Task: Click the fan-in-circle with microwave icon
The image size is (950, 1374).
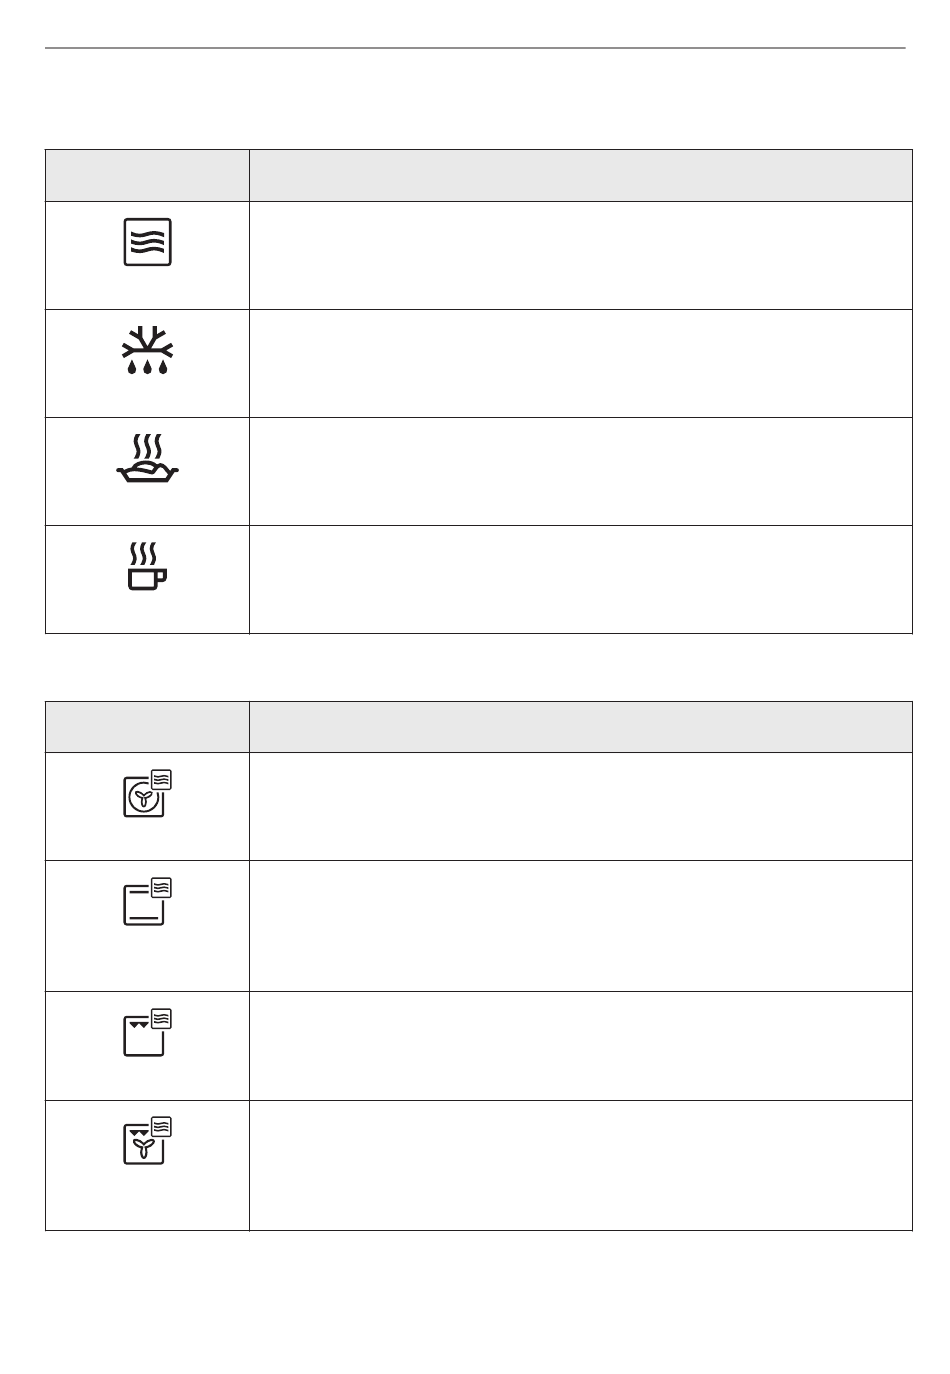Action: (x=148, y=794)
